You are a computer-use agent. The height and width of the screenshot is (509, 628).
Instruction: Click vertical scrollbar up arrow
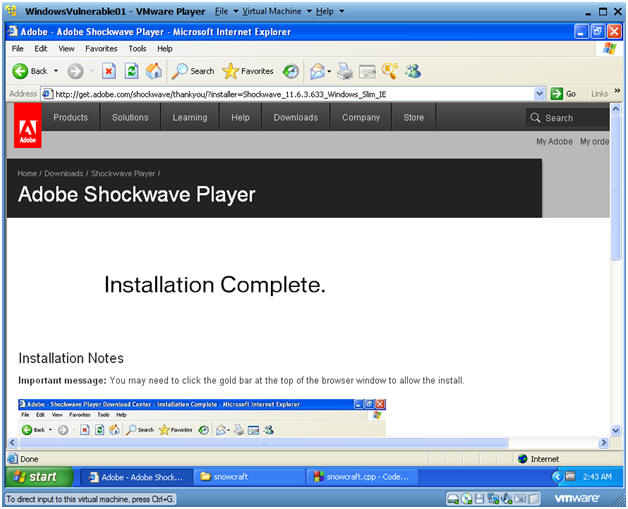click(616, 109)
